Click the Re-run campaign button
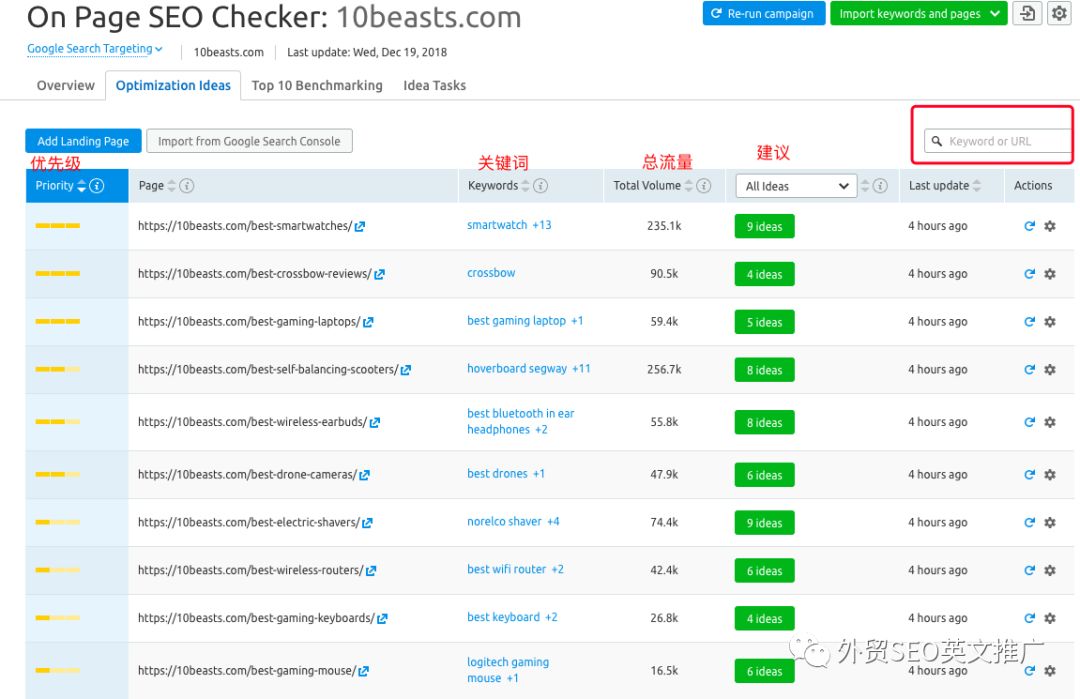This screenshot has height=699, width=1080. click(763, 14)
